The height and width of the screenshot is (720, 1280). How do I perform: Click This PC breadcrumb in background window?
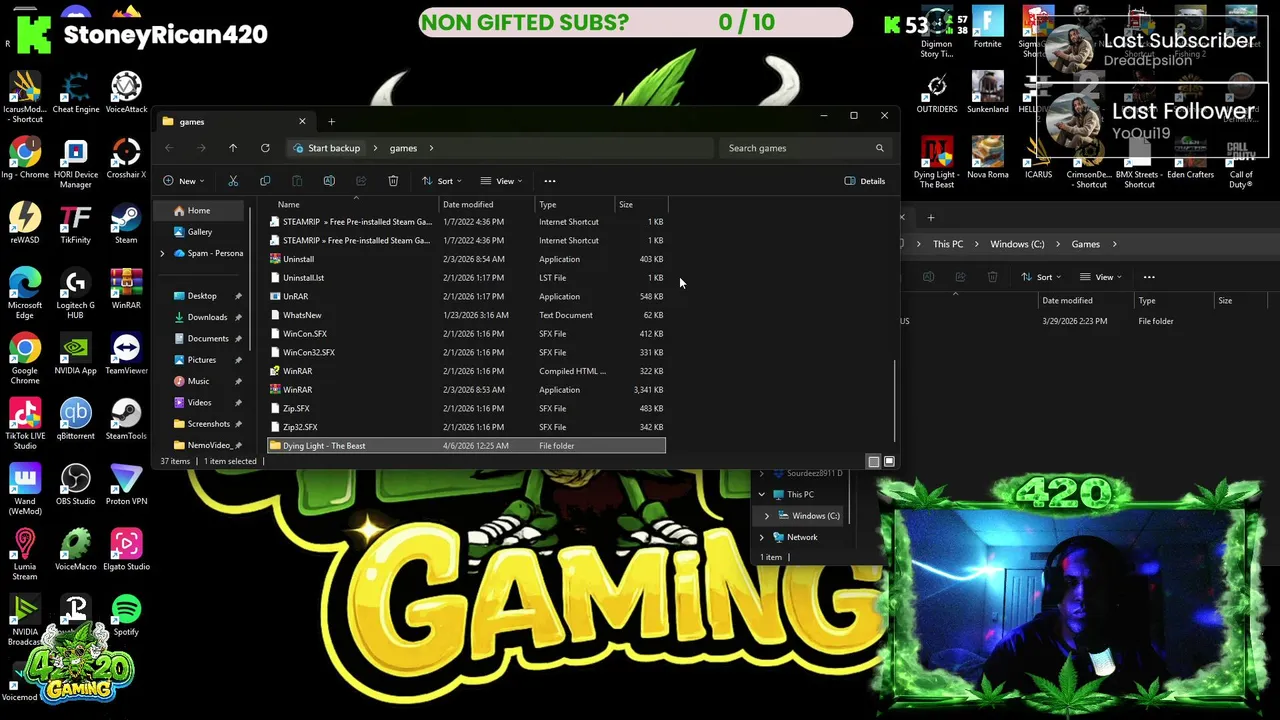click(948, 244)
